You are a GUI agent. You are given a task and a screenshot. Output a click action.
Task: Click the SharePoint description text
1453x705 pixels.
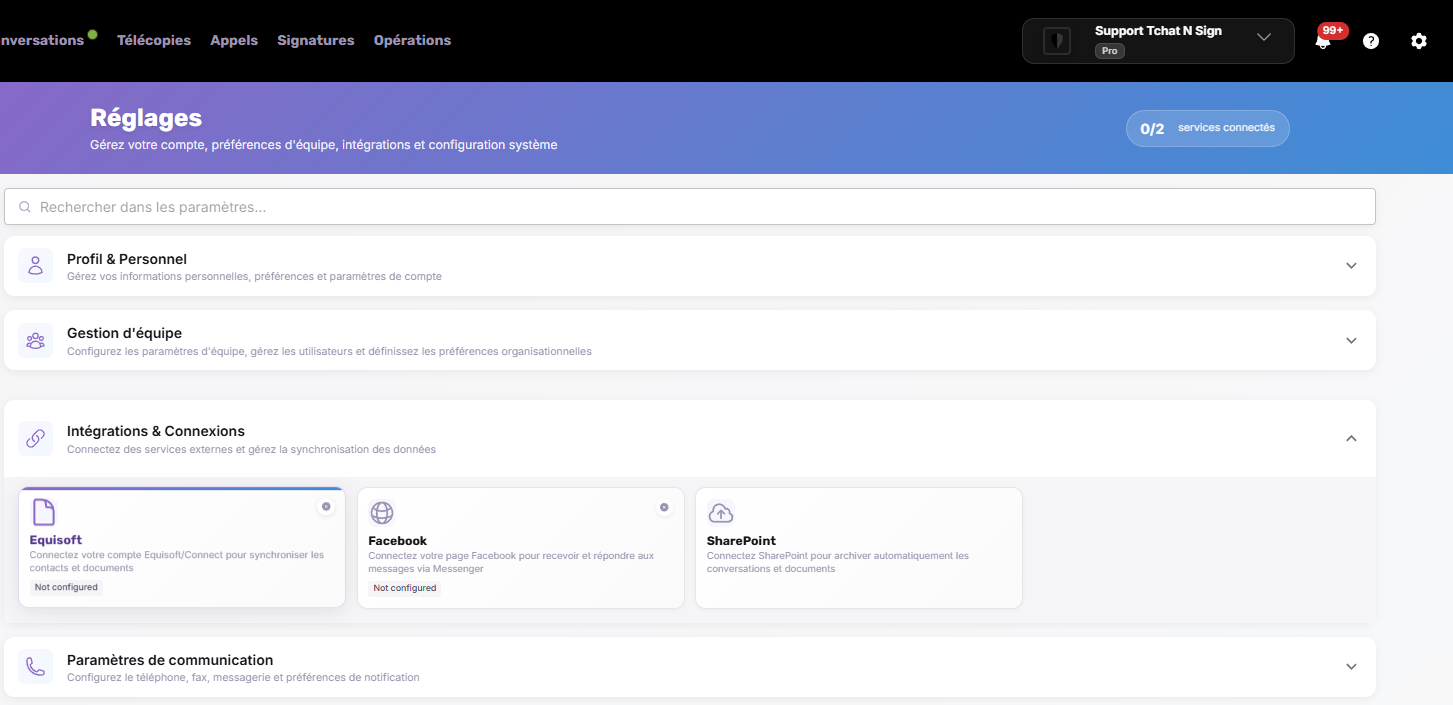click(x=838, y=562)
